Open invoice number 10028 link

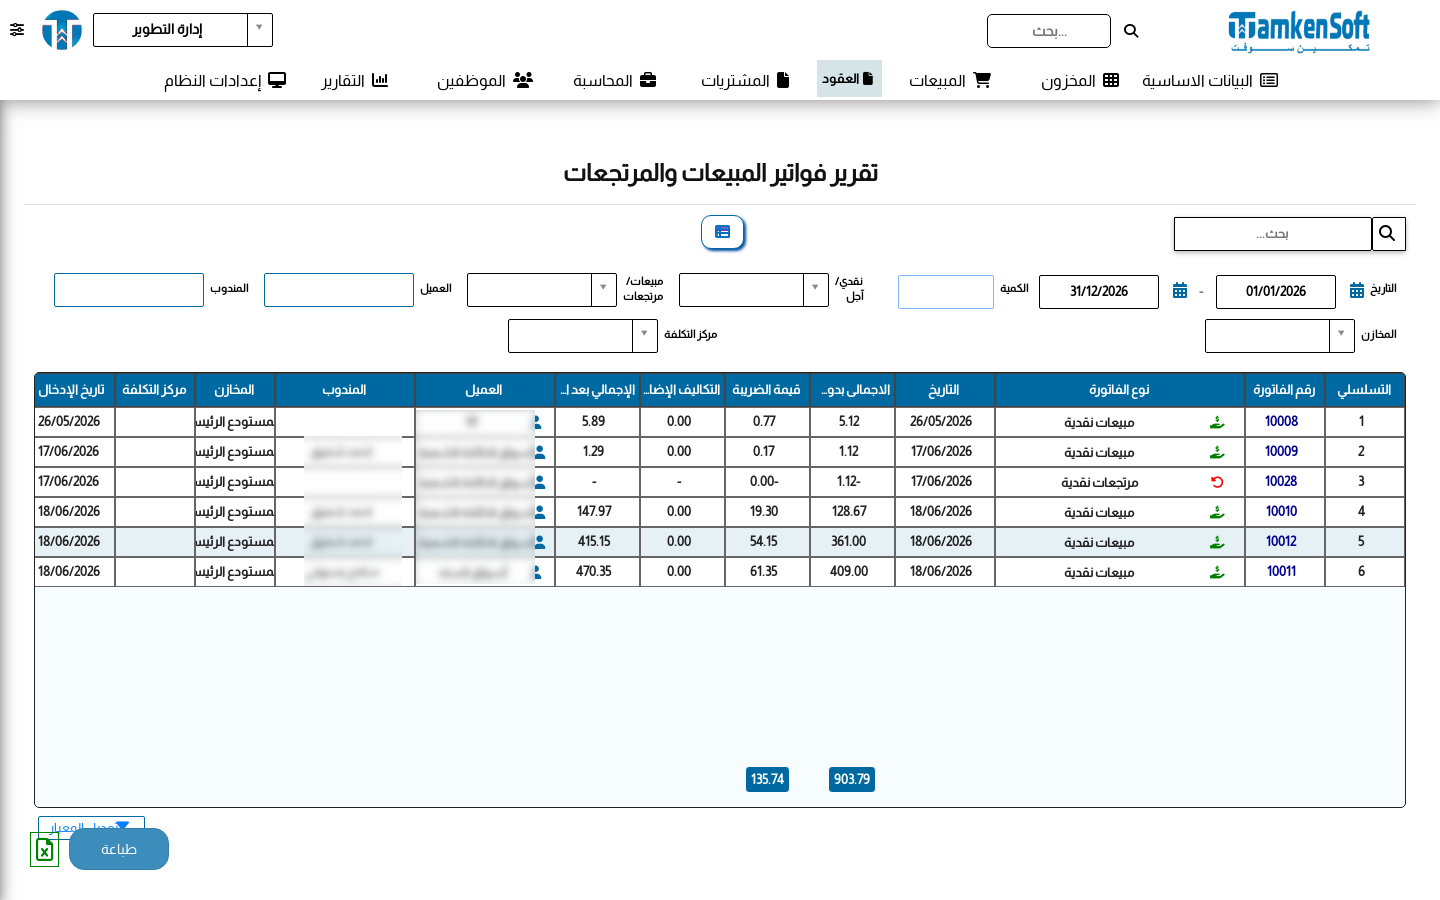[x=1281, y=482]
